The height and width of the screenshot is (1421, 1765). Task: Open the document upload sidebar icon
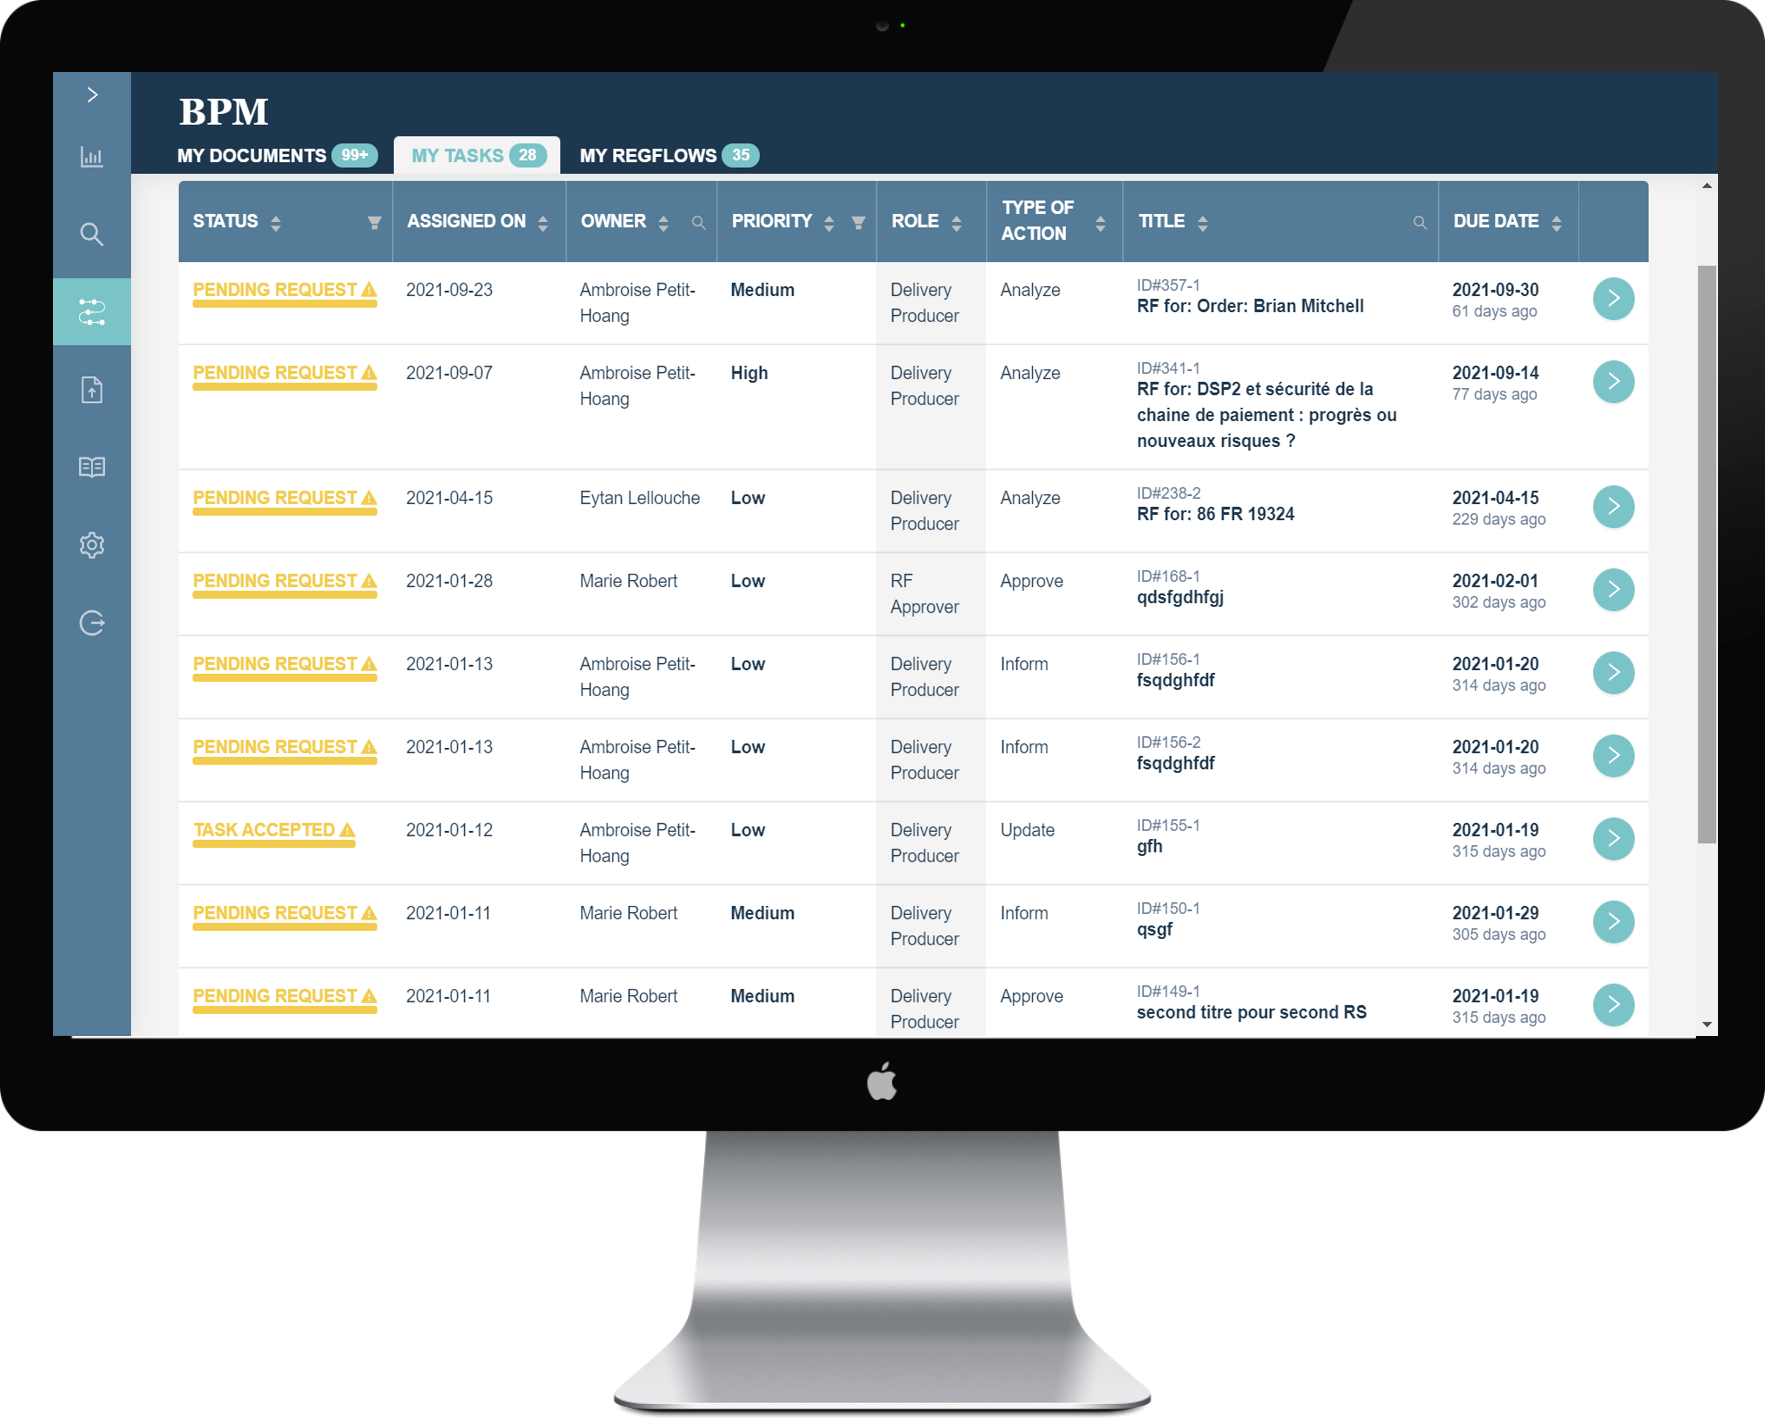(92, 390)
